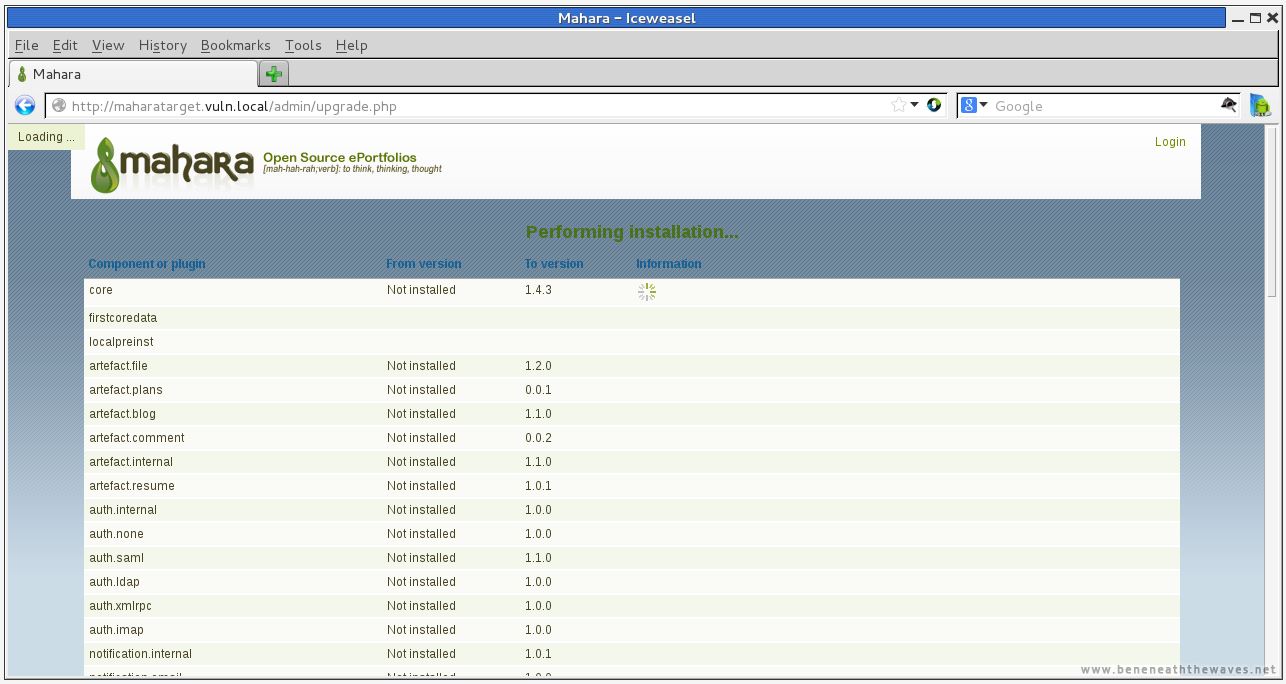Click the magnifier search-go icon
Image resolution: width=1286 pixels, height=684 pixels.
pos(1229,105)
